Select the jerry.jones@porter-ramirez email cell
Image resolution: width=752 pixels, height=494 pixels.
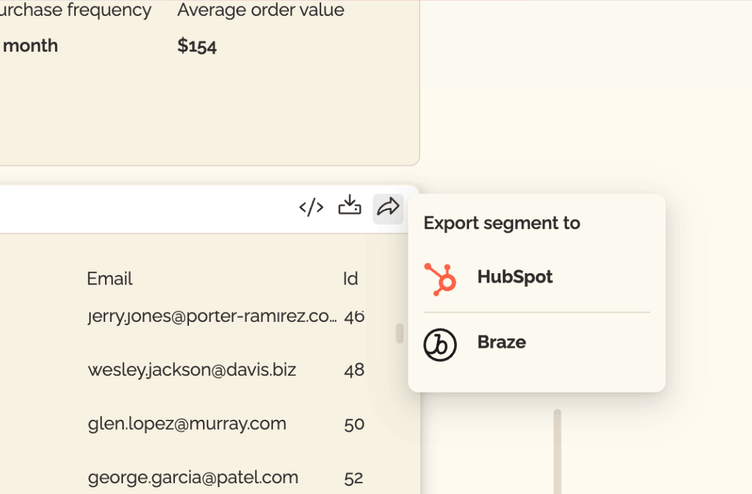[212, 317]
